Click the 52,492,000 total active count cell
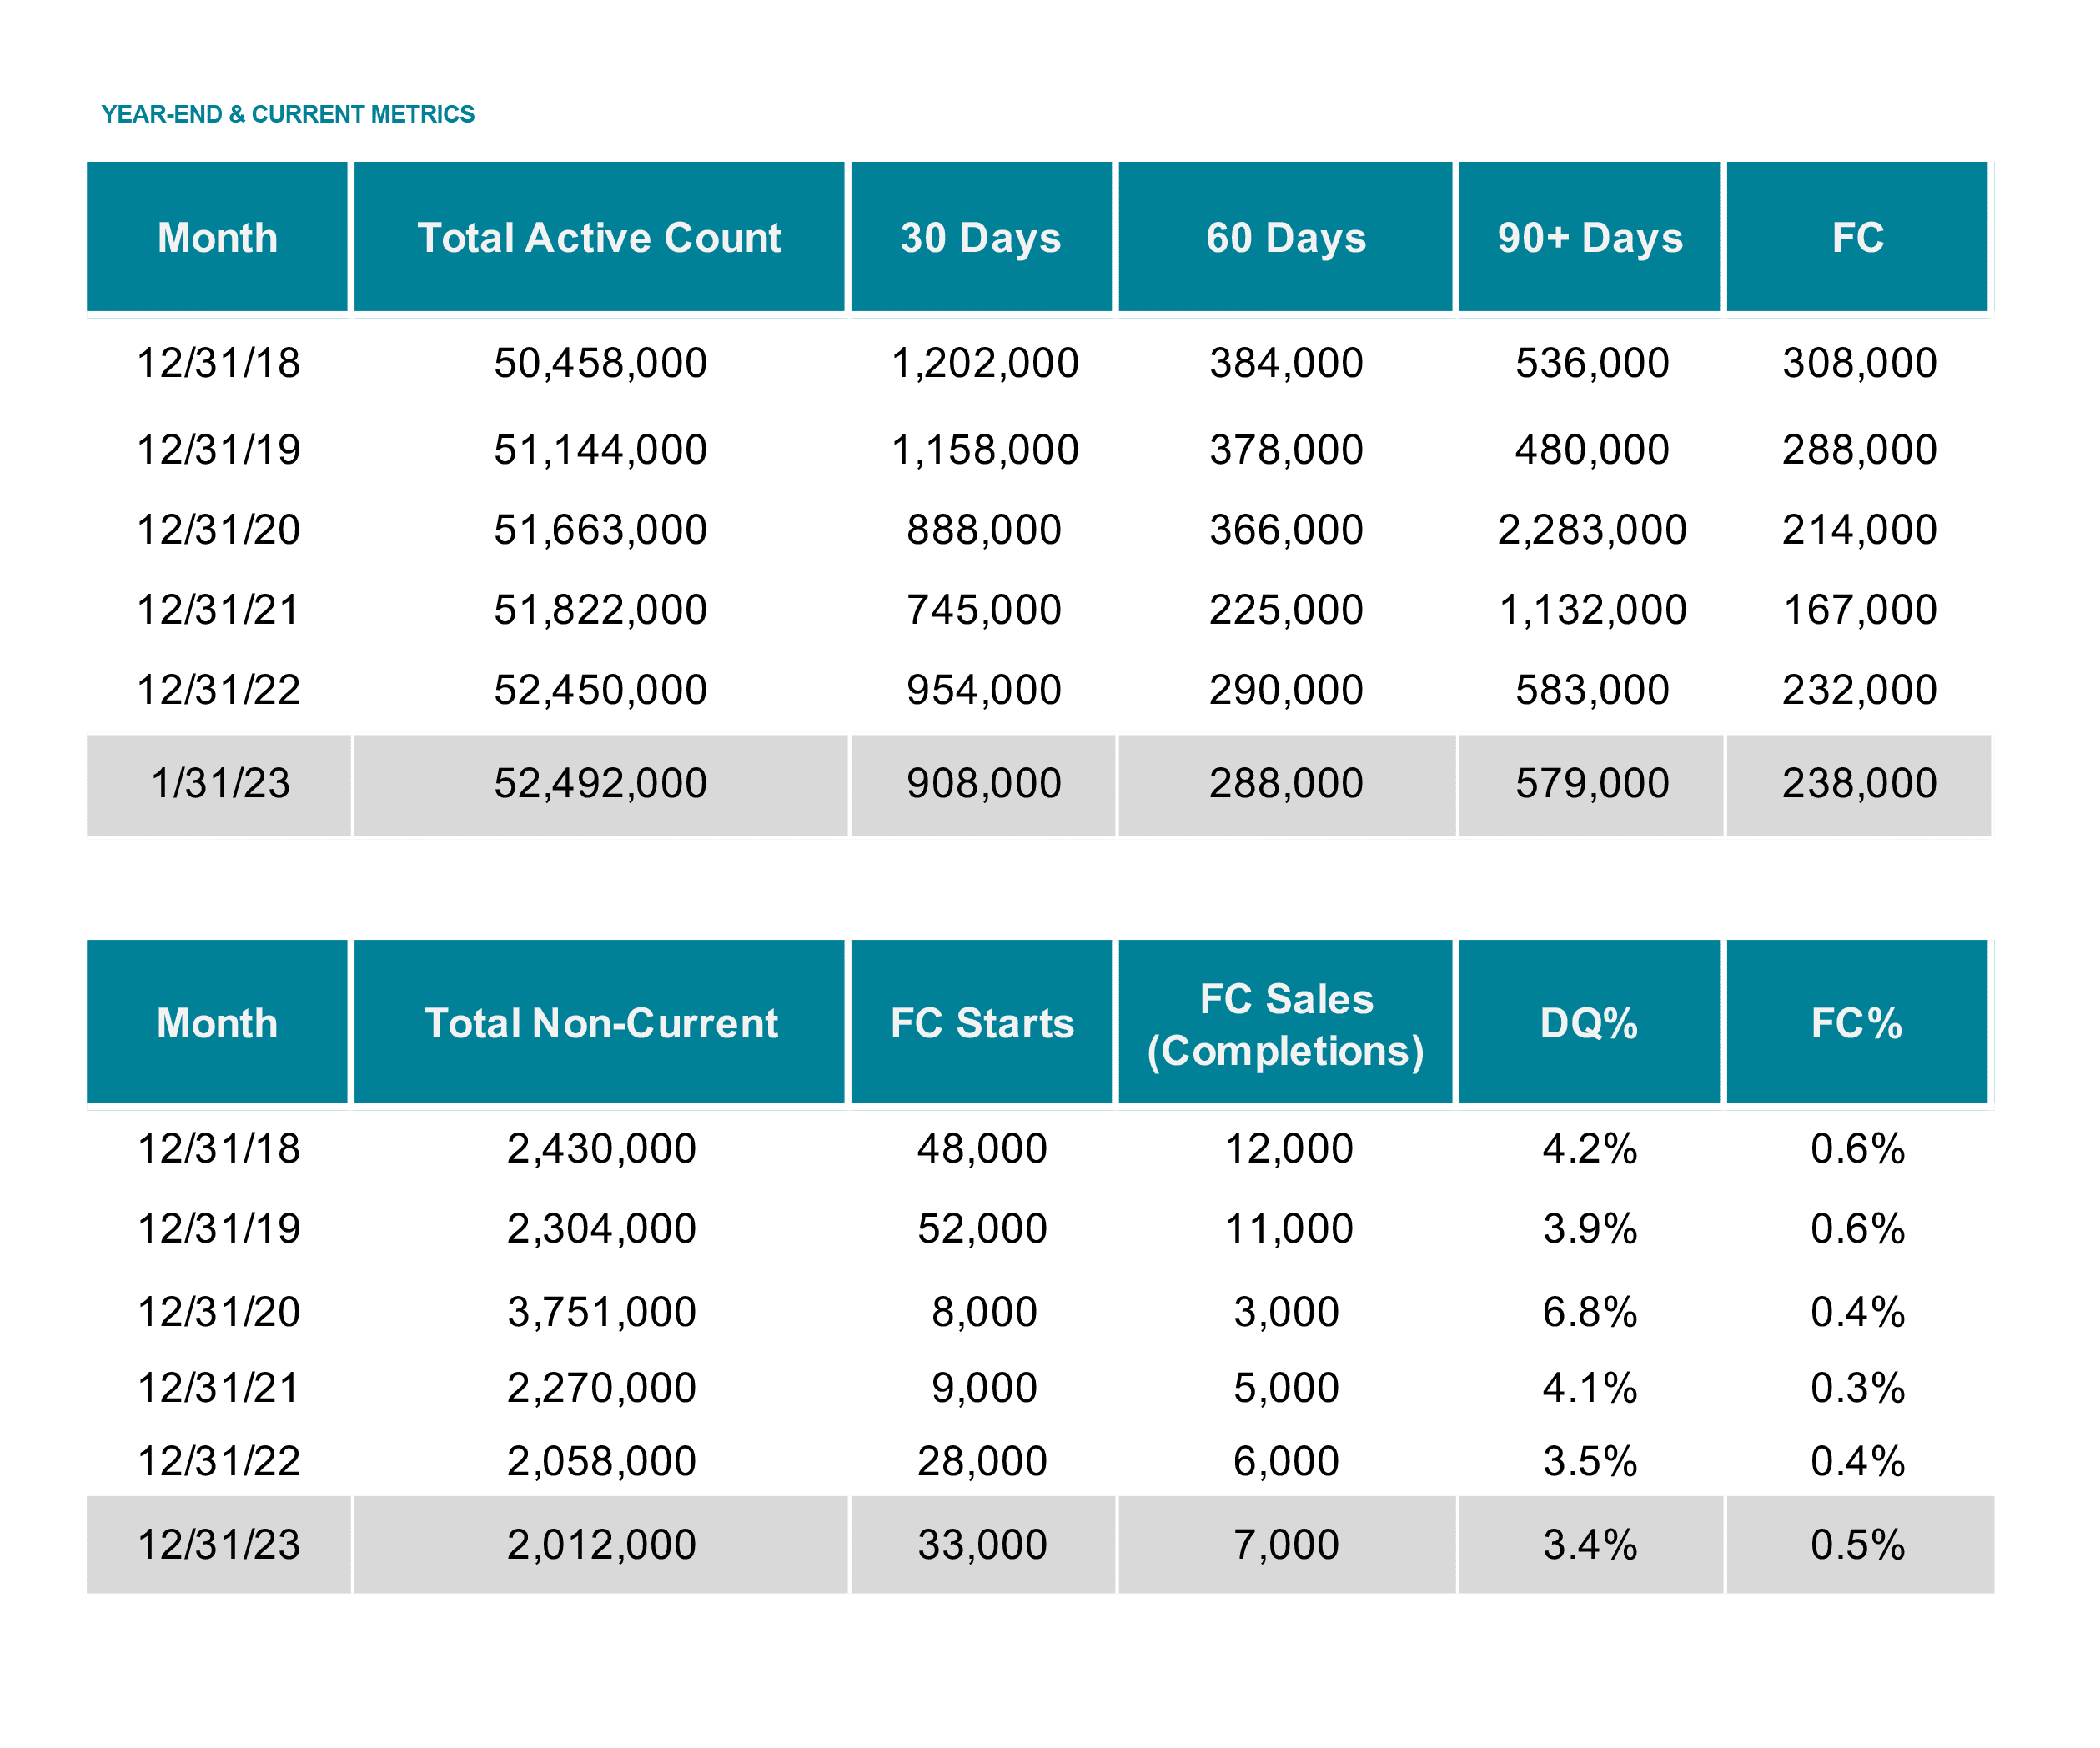The width and height of the screenshot is (2100, 1748). (x=600, y=784)
